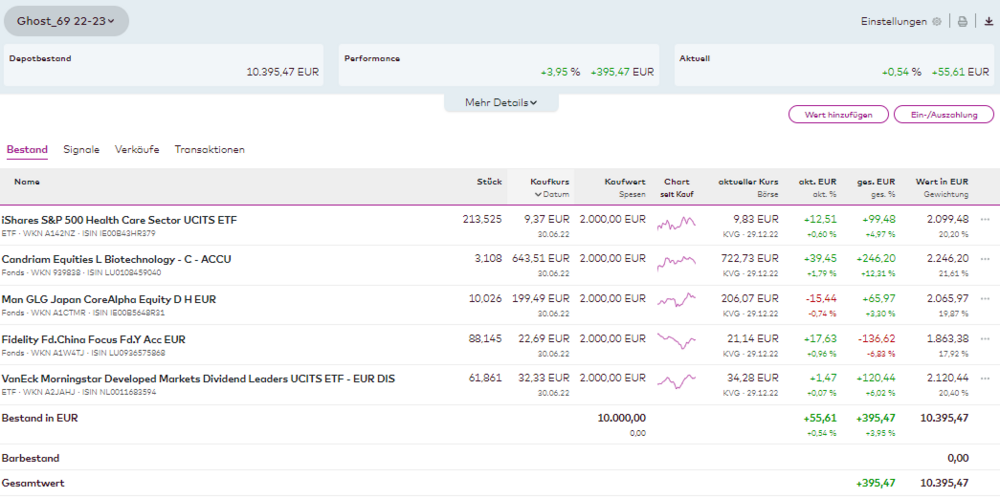Image resolution: width=1000 pixels, height=498 pixels.
Task: Click the download icon
Action: click(x=989, y=22)
